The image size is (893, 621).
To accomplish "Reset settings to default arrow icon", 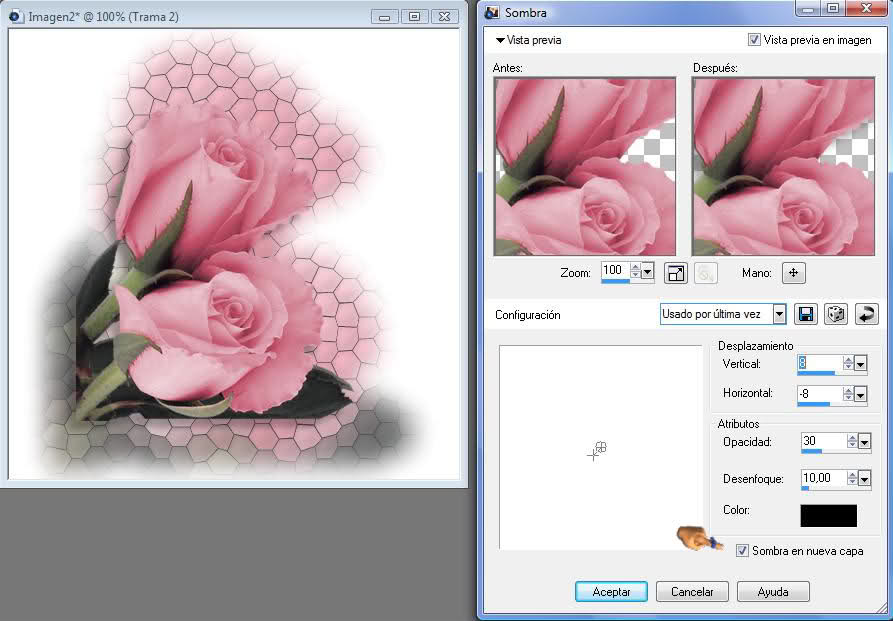I will click(x=866, y=314).
